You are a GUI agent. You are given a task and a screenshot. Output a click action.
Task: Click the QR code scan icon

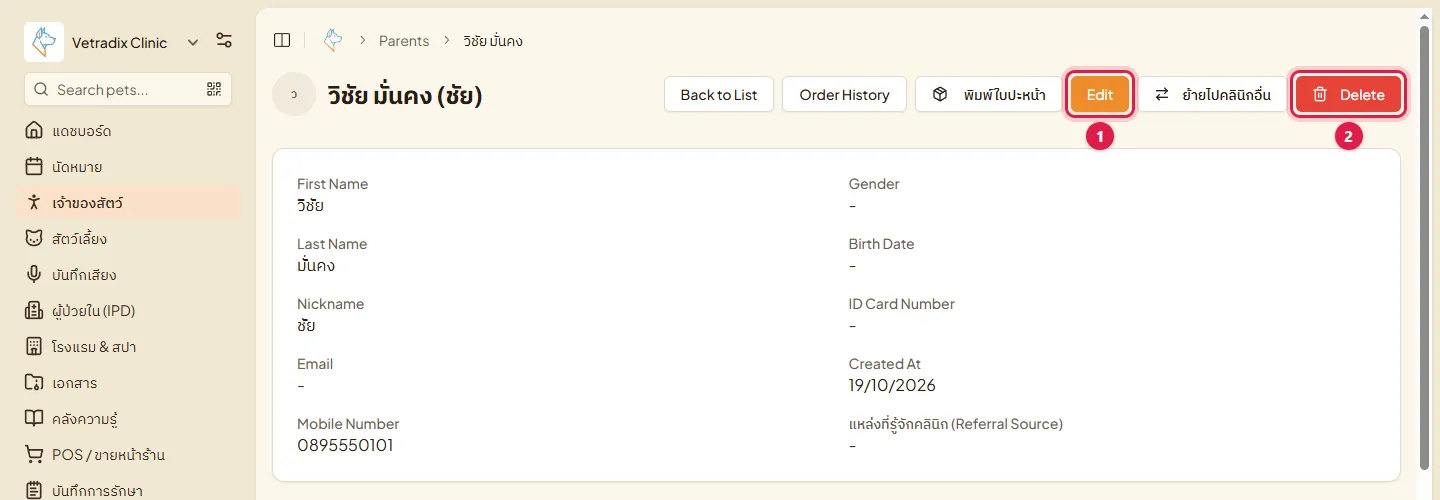[x=214, y=89]
